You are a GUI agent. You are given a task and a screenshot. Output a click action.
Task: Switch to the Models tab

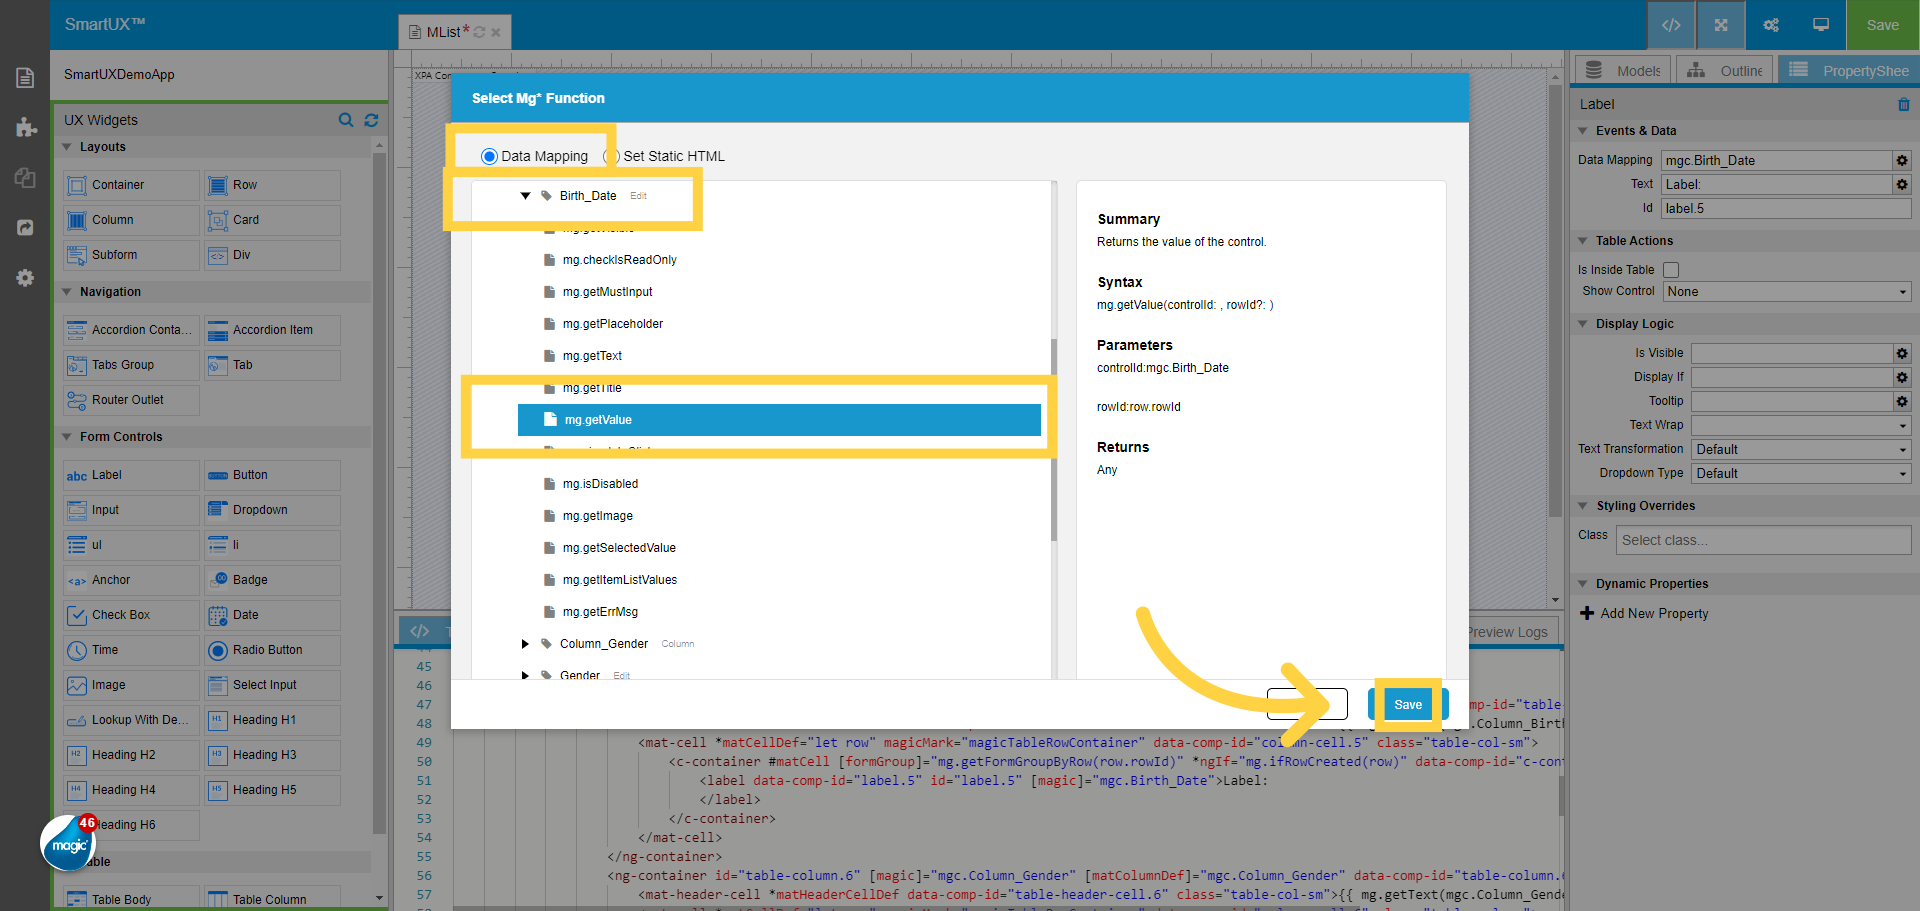(1621, 69)
